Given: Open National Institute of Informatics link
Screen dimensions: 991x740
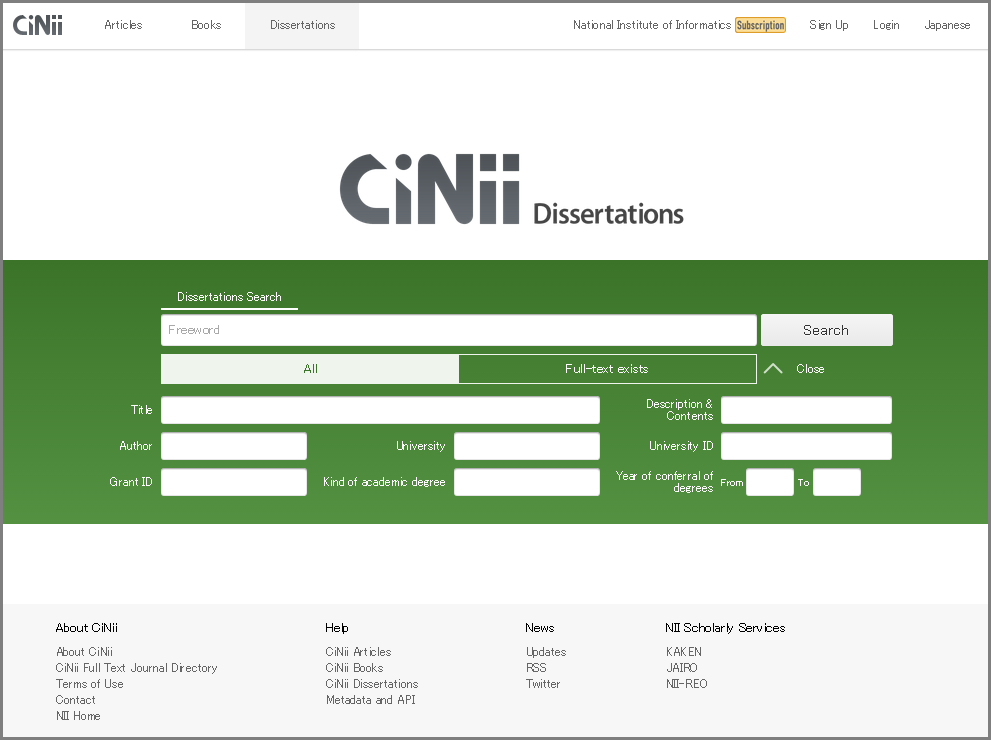Looking at the screenshot, I should coord(652,25).
